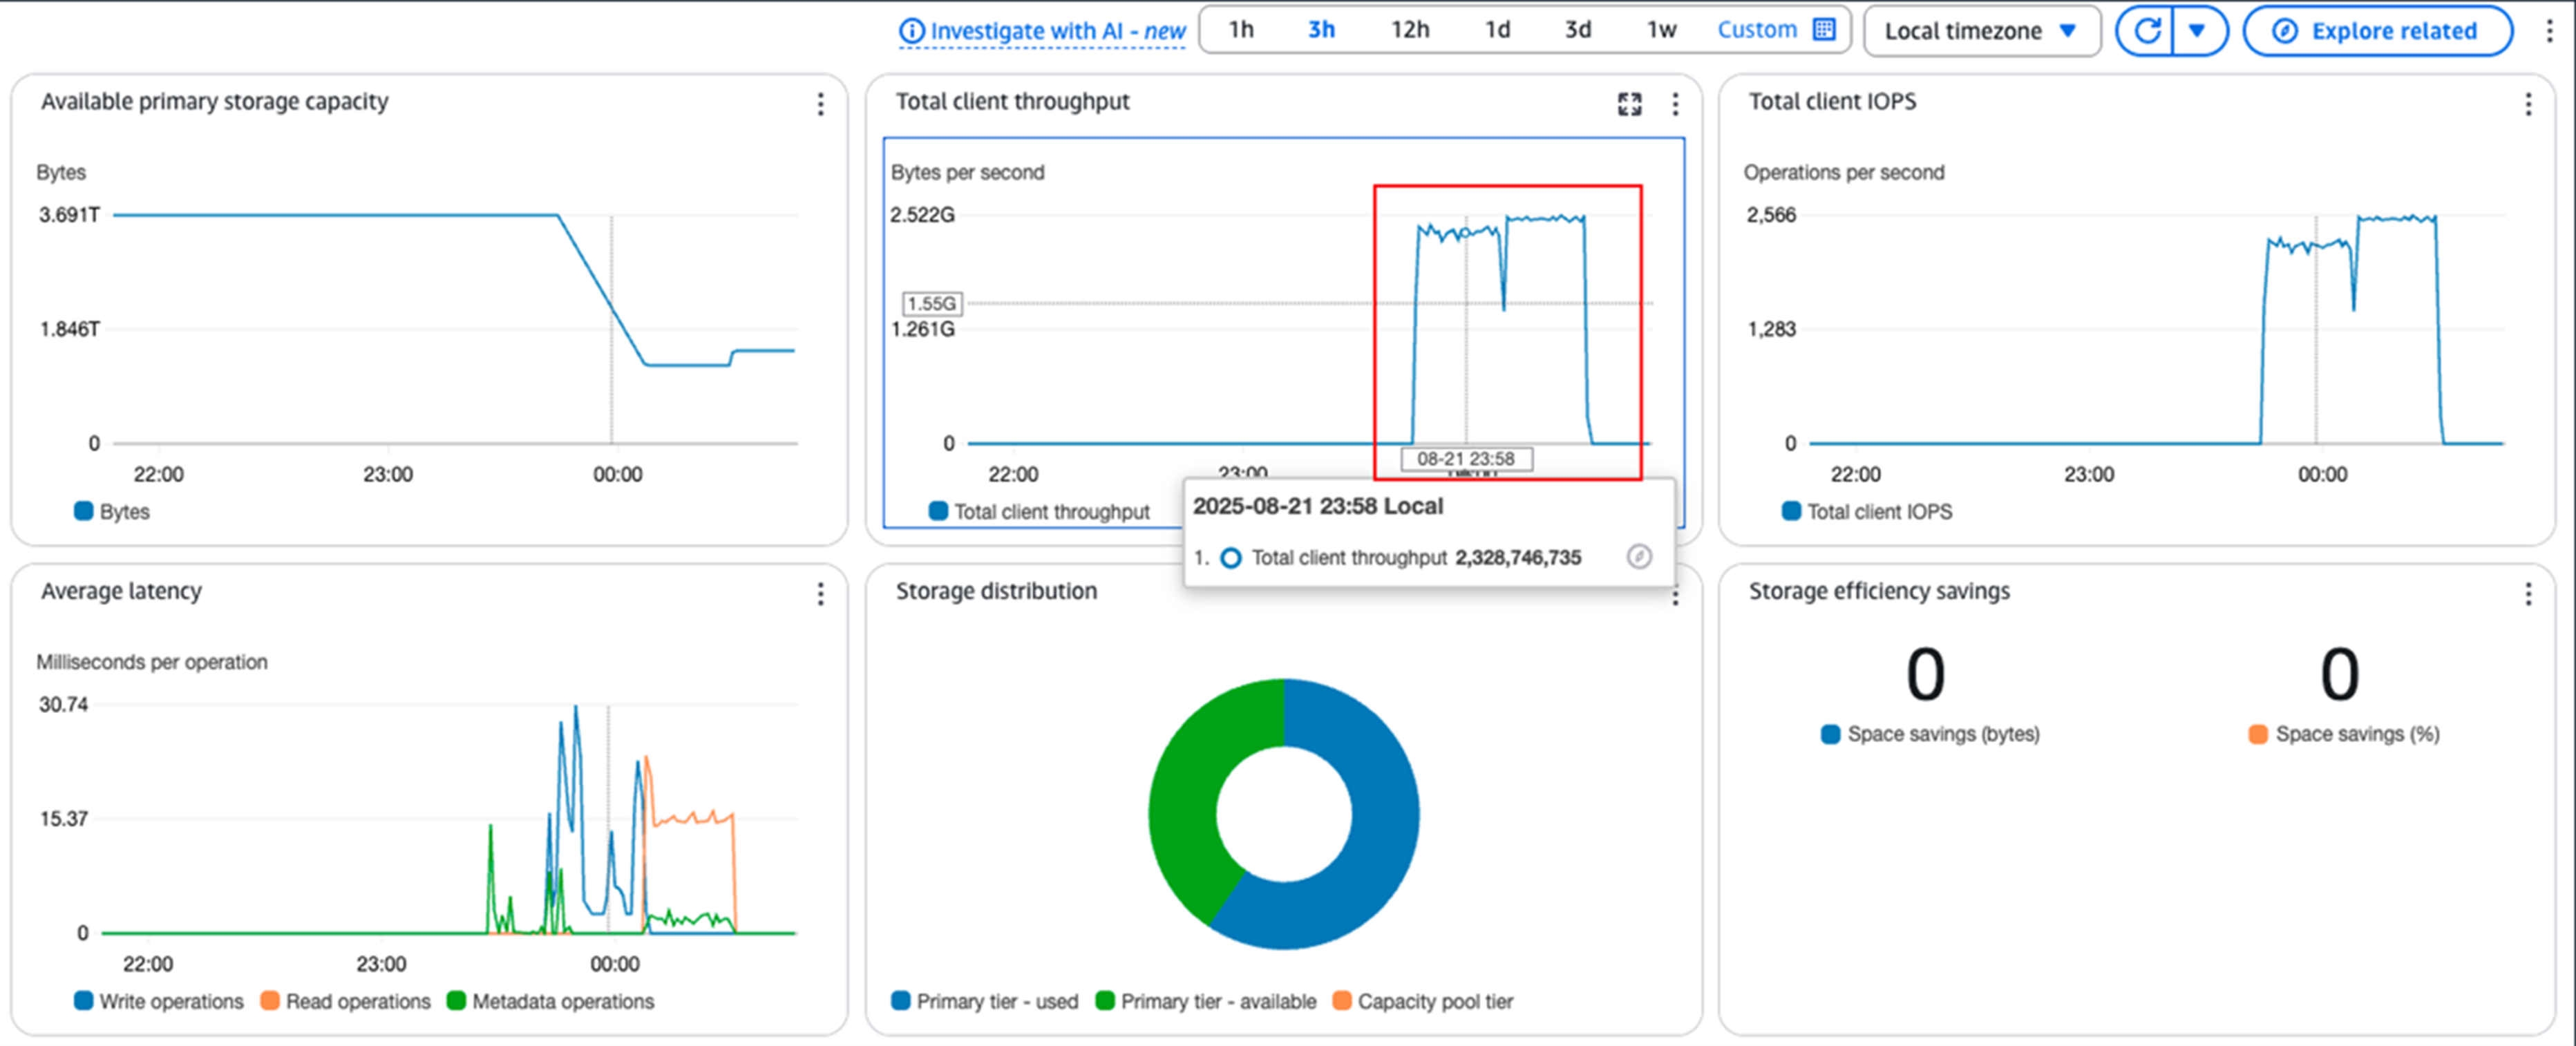Open Average latency widget options menu
Image resolution: width=2576 pixels, height=1046 pixels.
pos(820,594)
